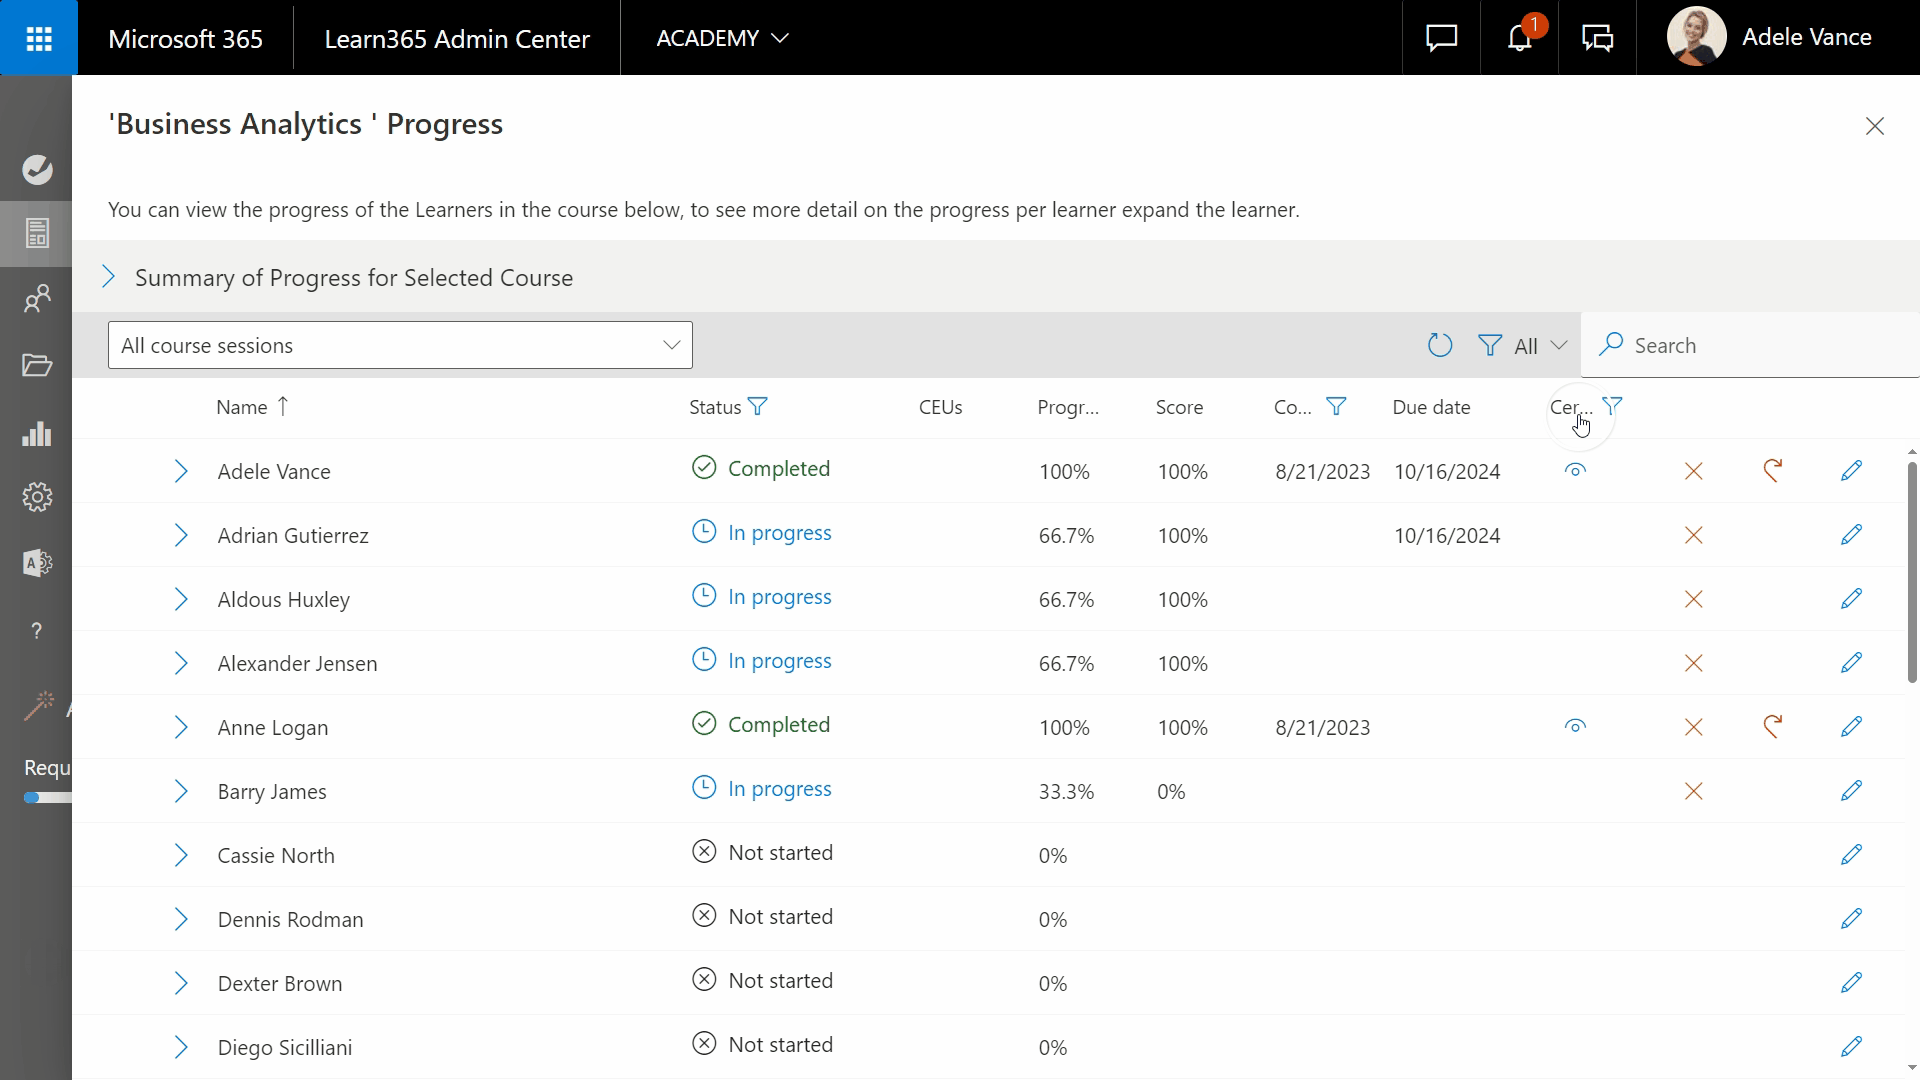Open the chat message icon in header
The image size is (1920, 1080).
click(1441, 38)
